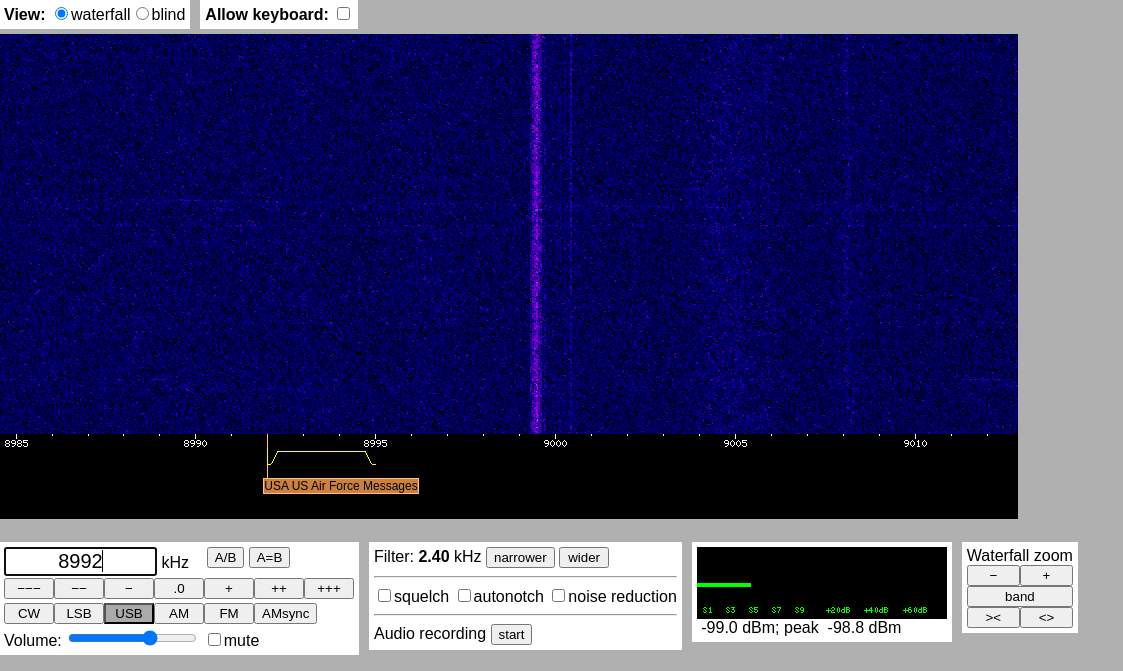This screenshot has height=671, width=1123.
Task: Make the filter narrower
Action: point(520,558)
